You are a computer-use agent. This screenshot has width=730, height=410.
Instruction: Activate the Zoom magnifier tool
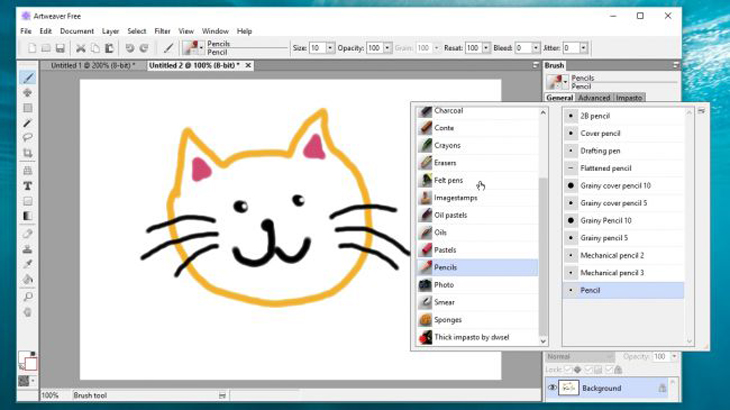pyautogui.click(x=27, y=296)
